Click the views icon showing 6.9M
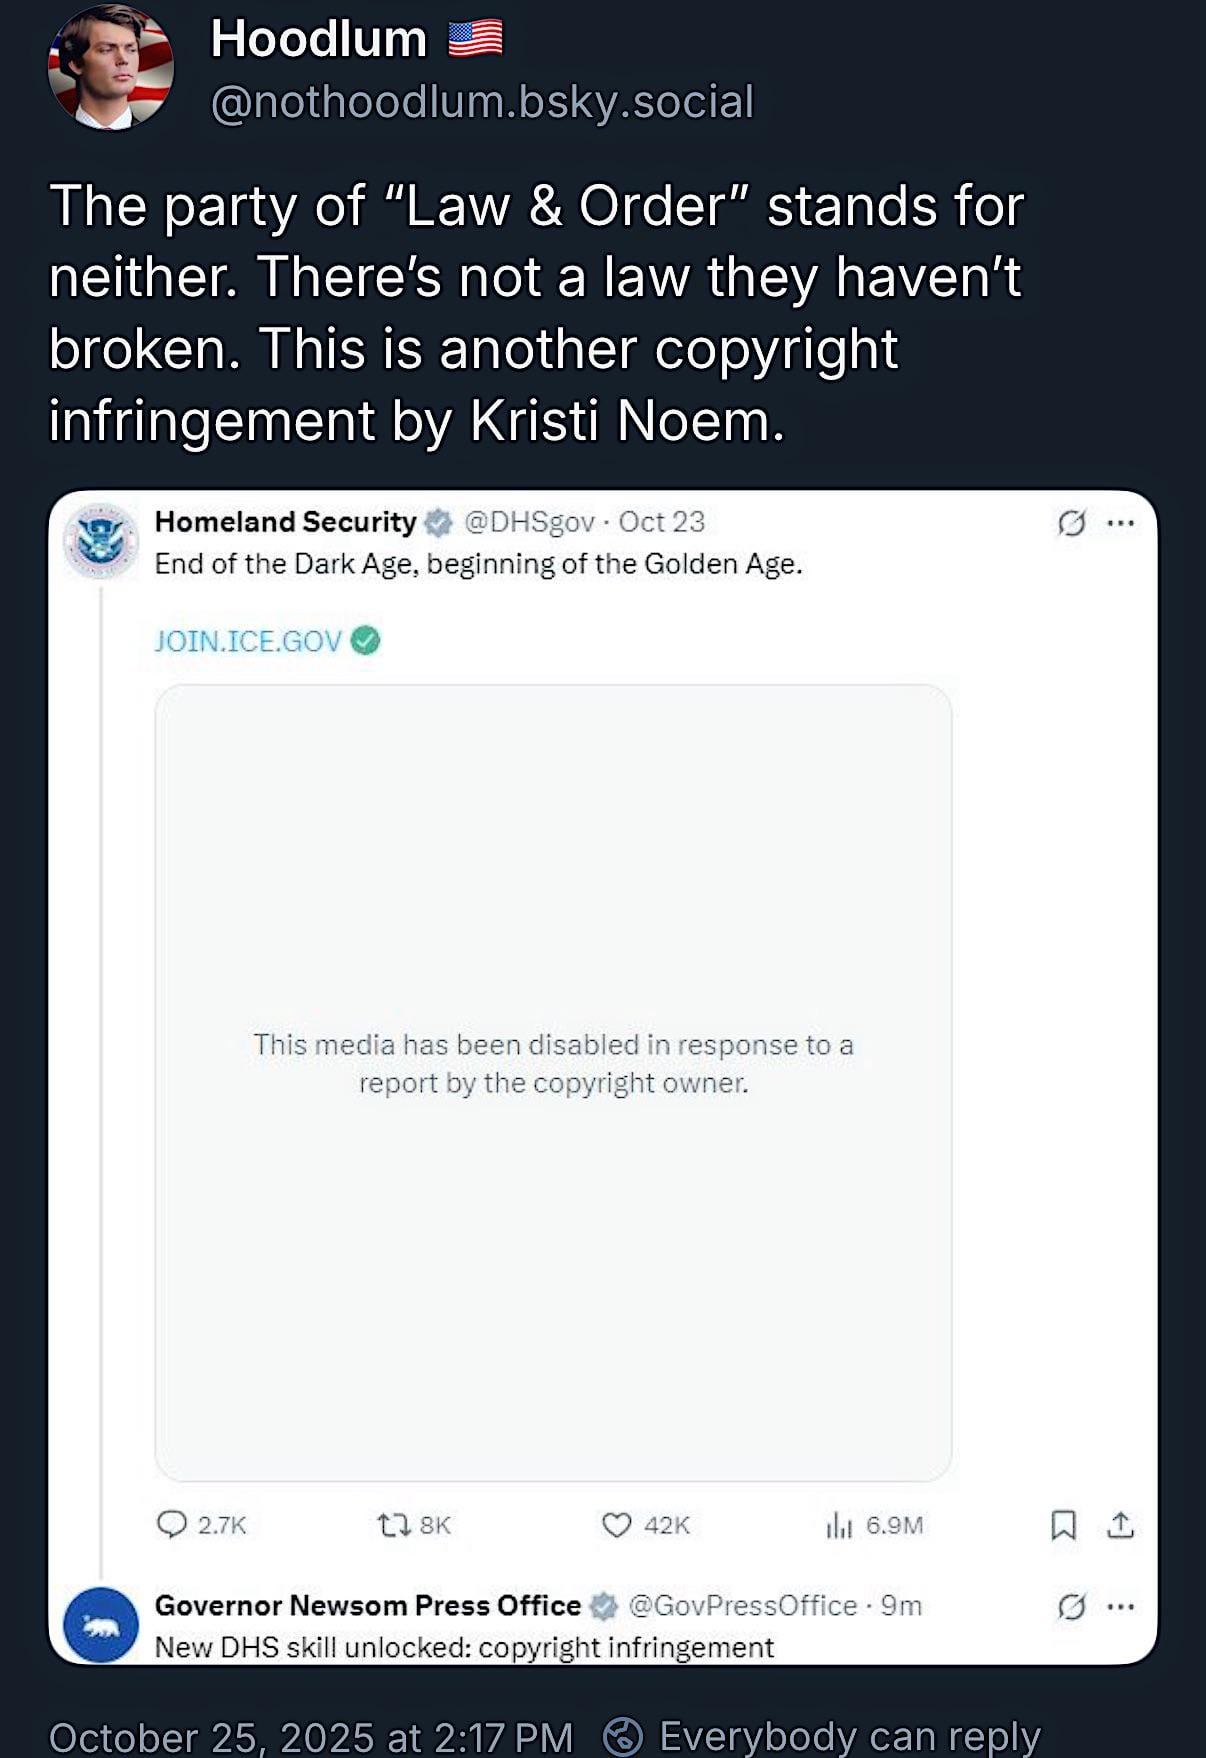1206x1758 pixels. coord(838,1525)
